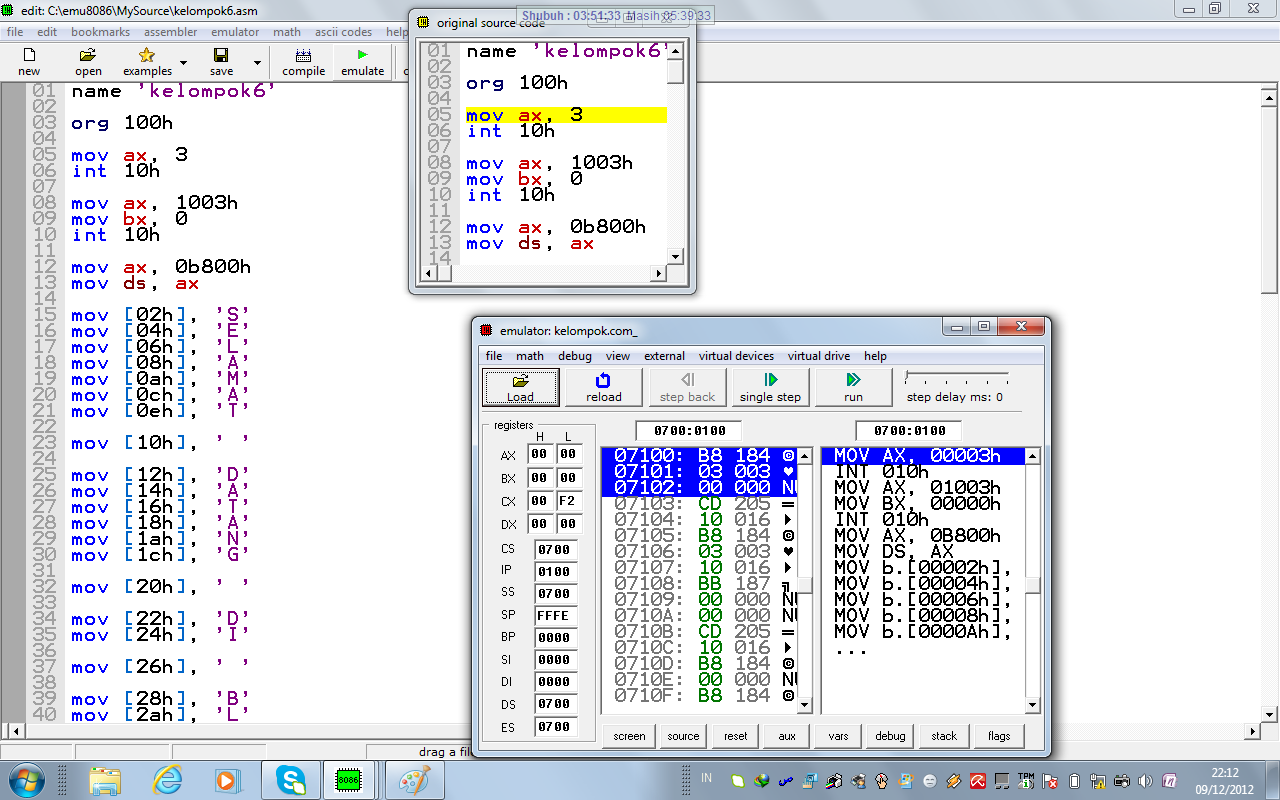Click the open file toolbar icon

(x=88, y=56)
